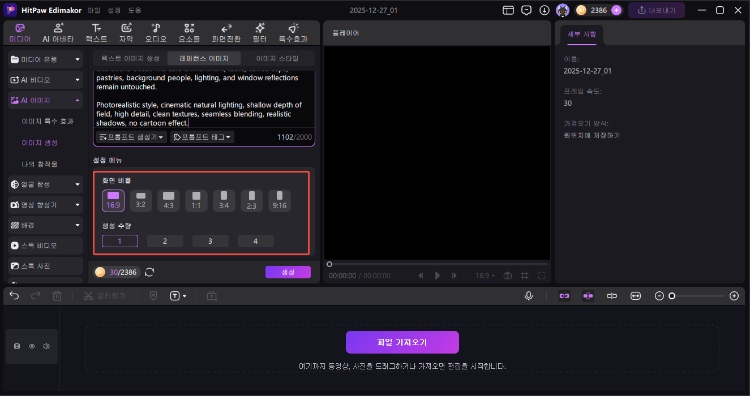
Task: Click the download icon in title bar
Action: [544, 10]
